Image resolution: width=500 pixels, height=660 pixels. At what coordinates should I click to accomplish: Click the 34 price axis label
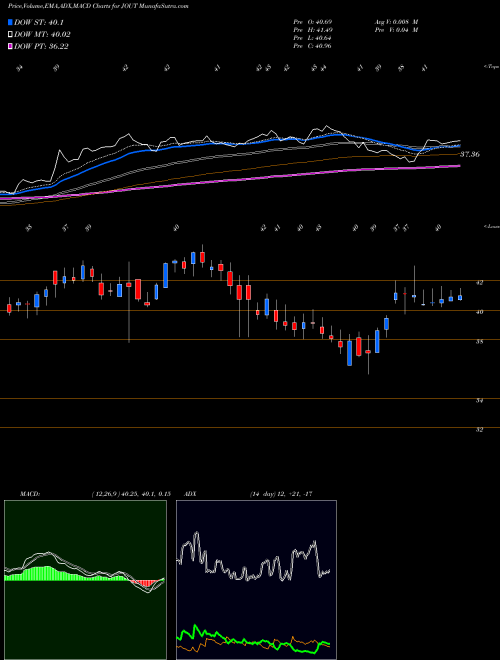tap(479, 400)
